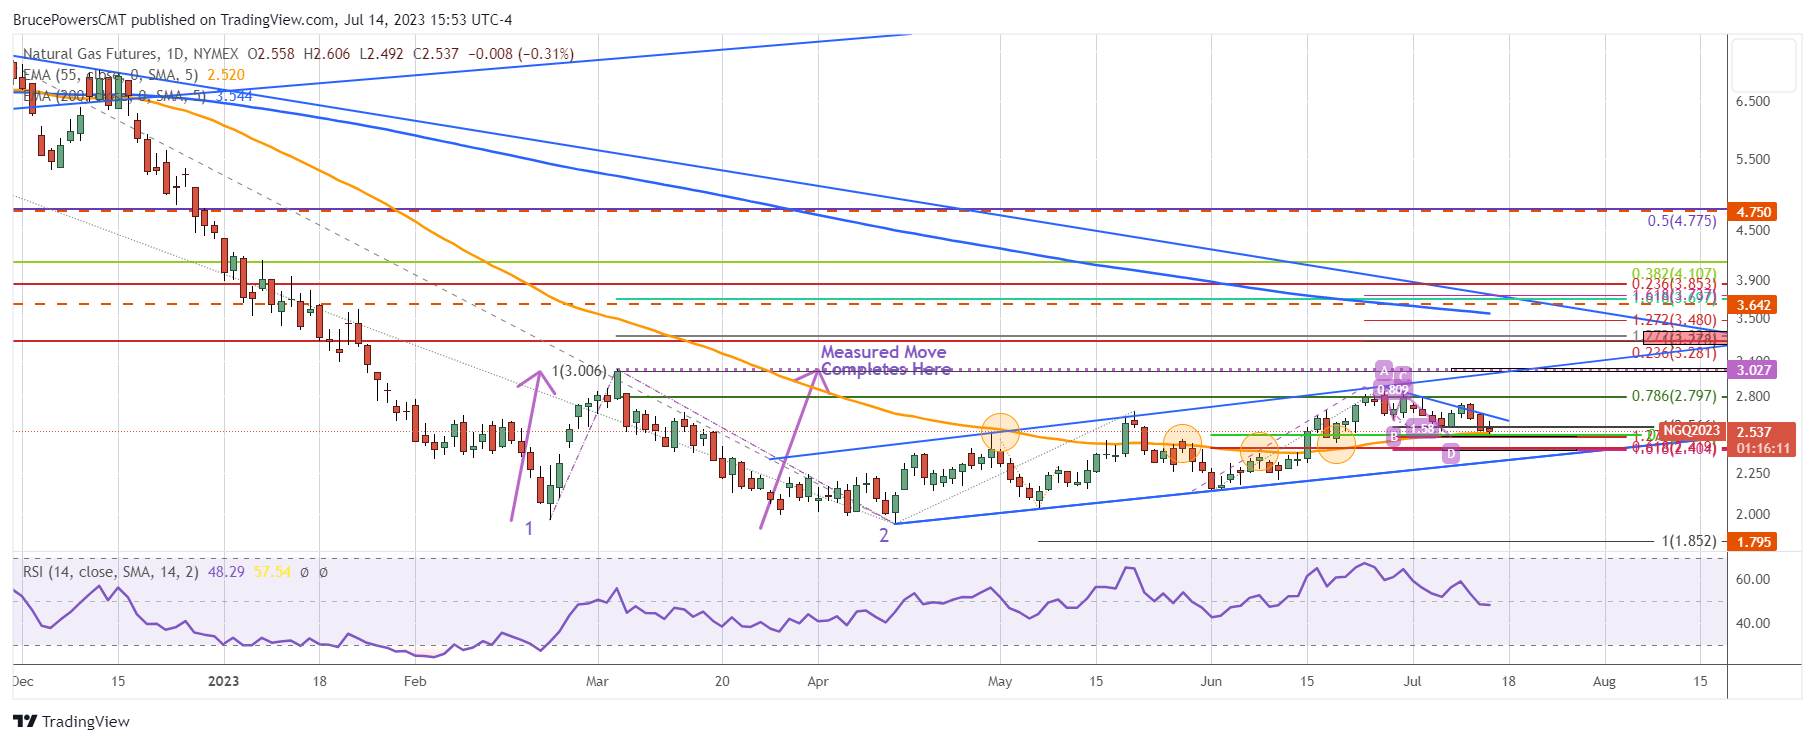Click the low price L2.492
The height and width of the screenshot is (743, 1815).
382,54
